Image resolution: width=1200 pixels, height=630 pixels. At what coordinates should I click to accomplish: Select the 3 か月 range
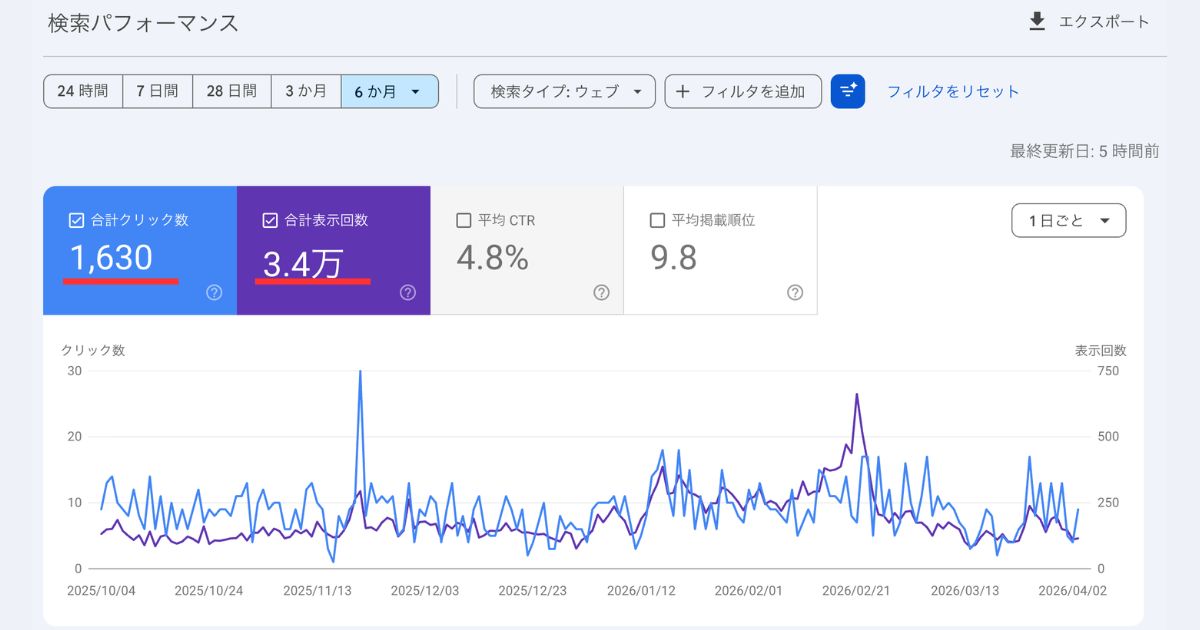click(x=306, y=91)
